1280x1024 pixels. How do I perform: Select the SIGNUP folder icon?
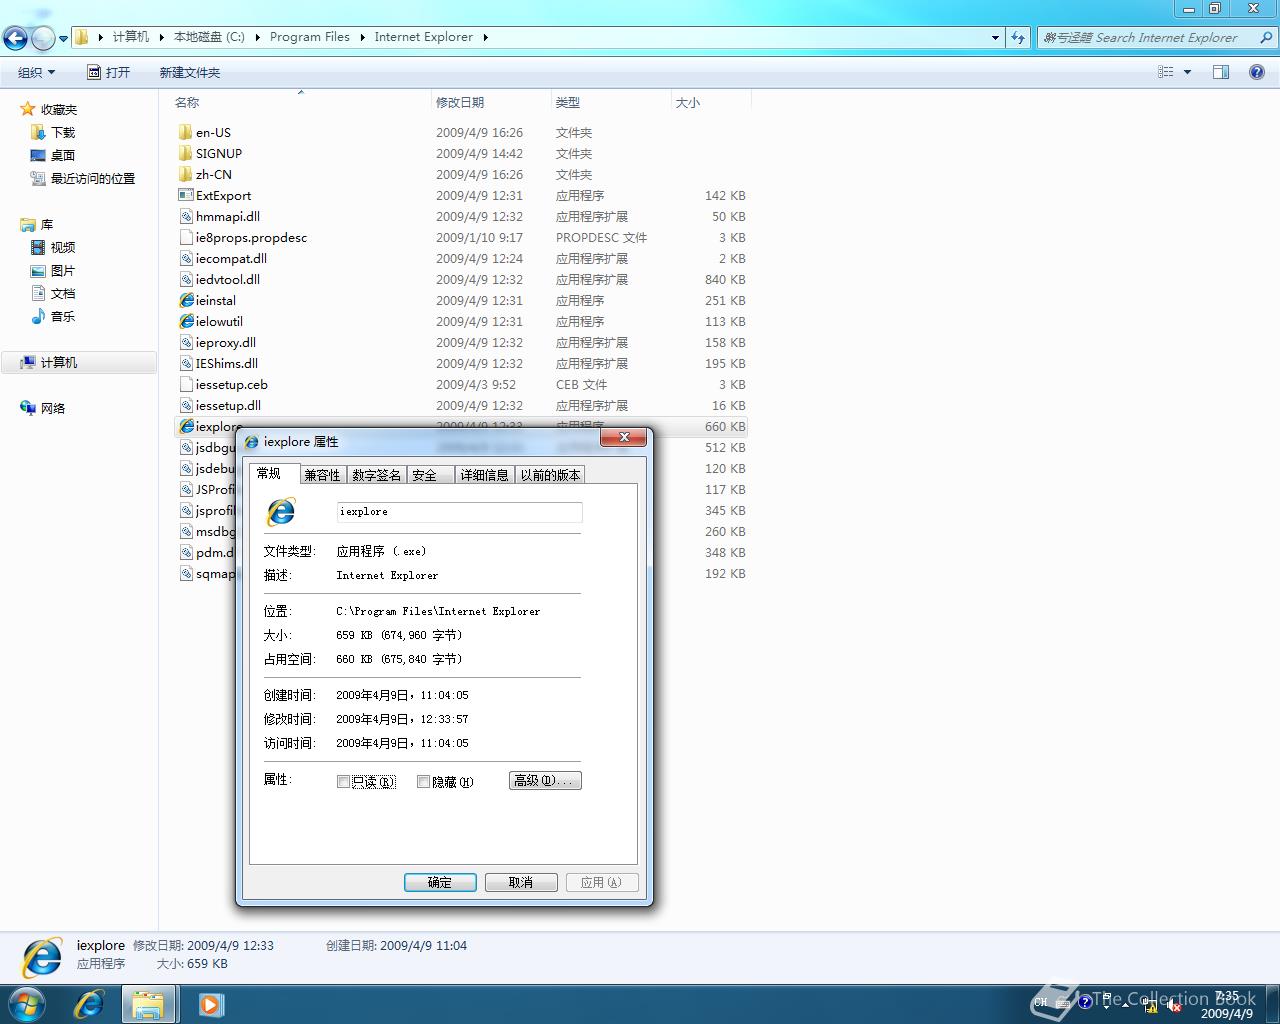pos(185,153)
